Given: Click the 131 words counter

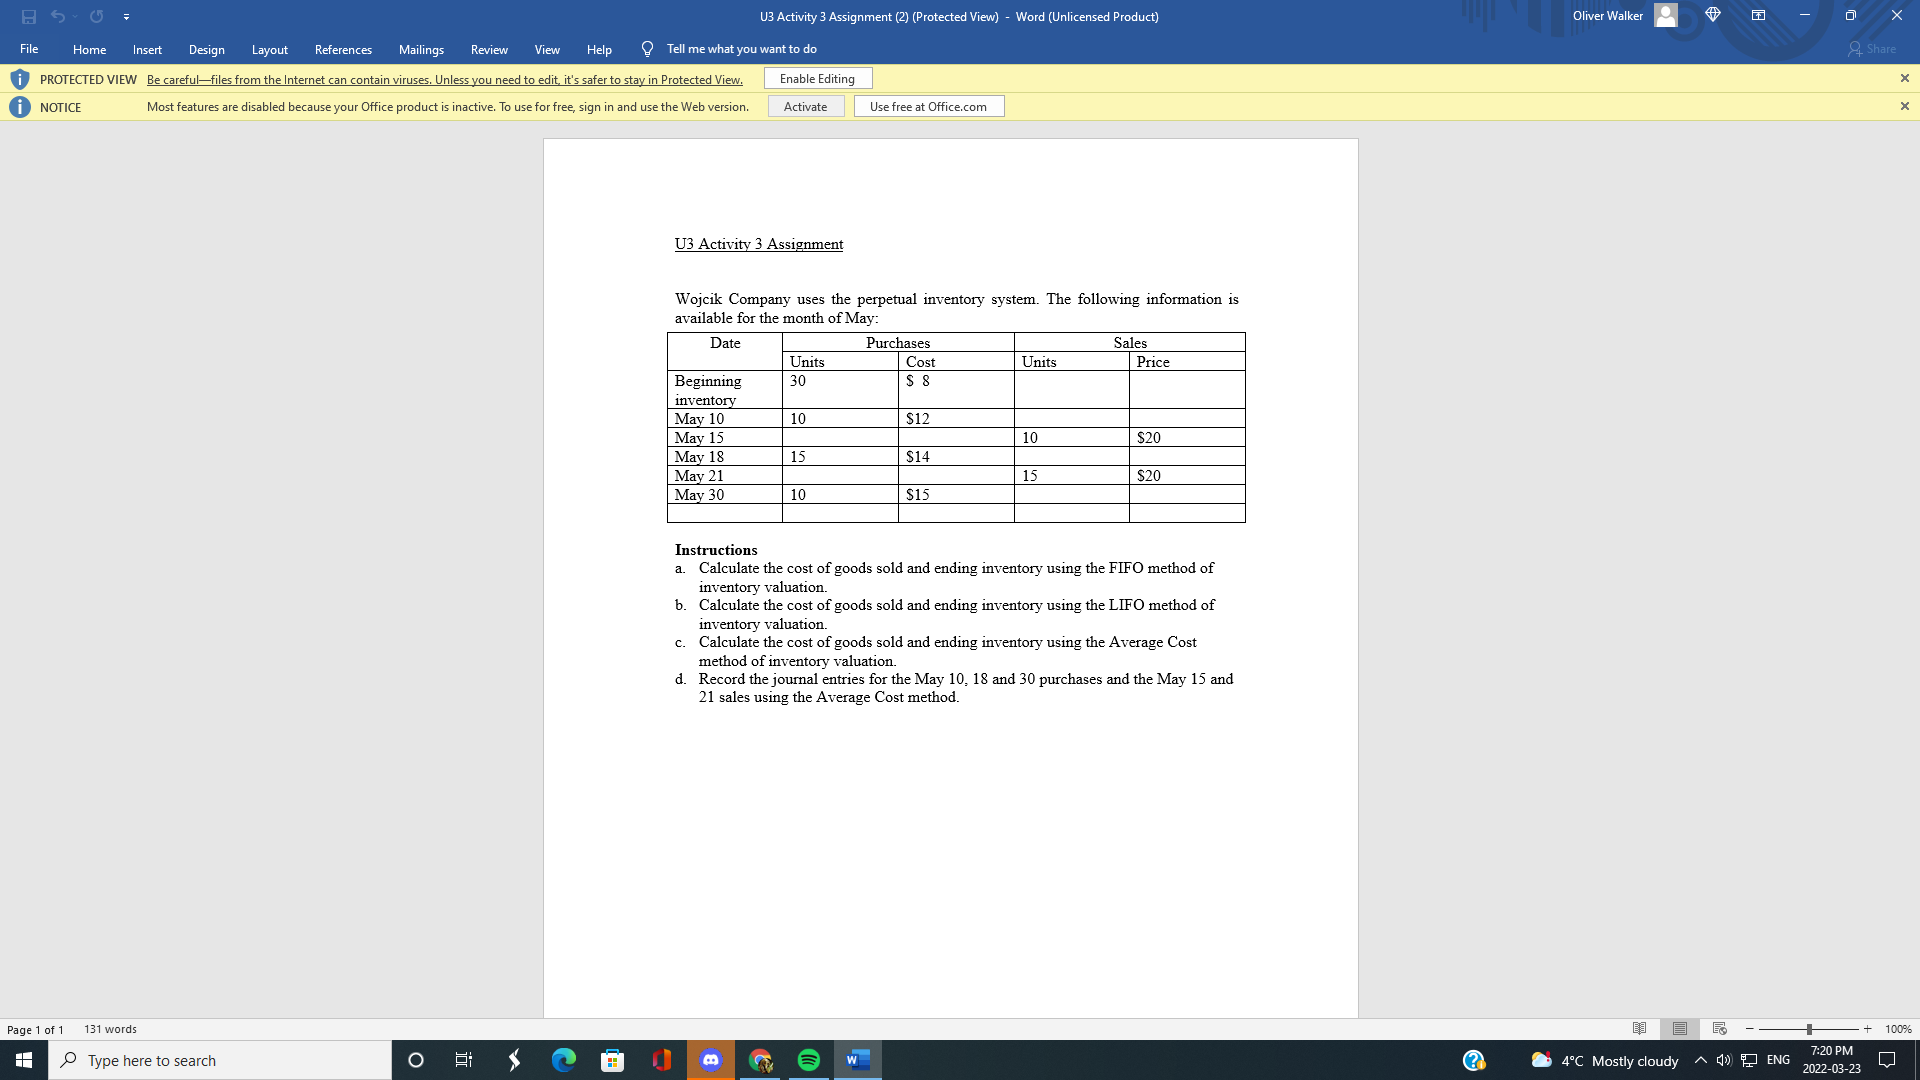Looking at the screenshot, I should pos(109,1028).
